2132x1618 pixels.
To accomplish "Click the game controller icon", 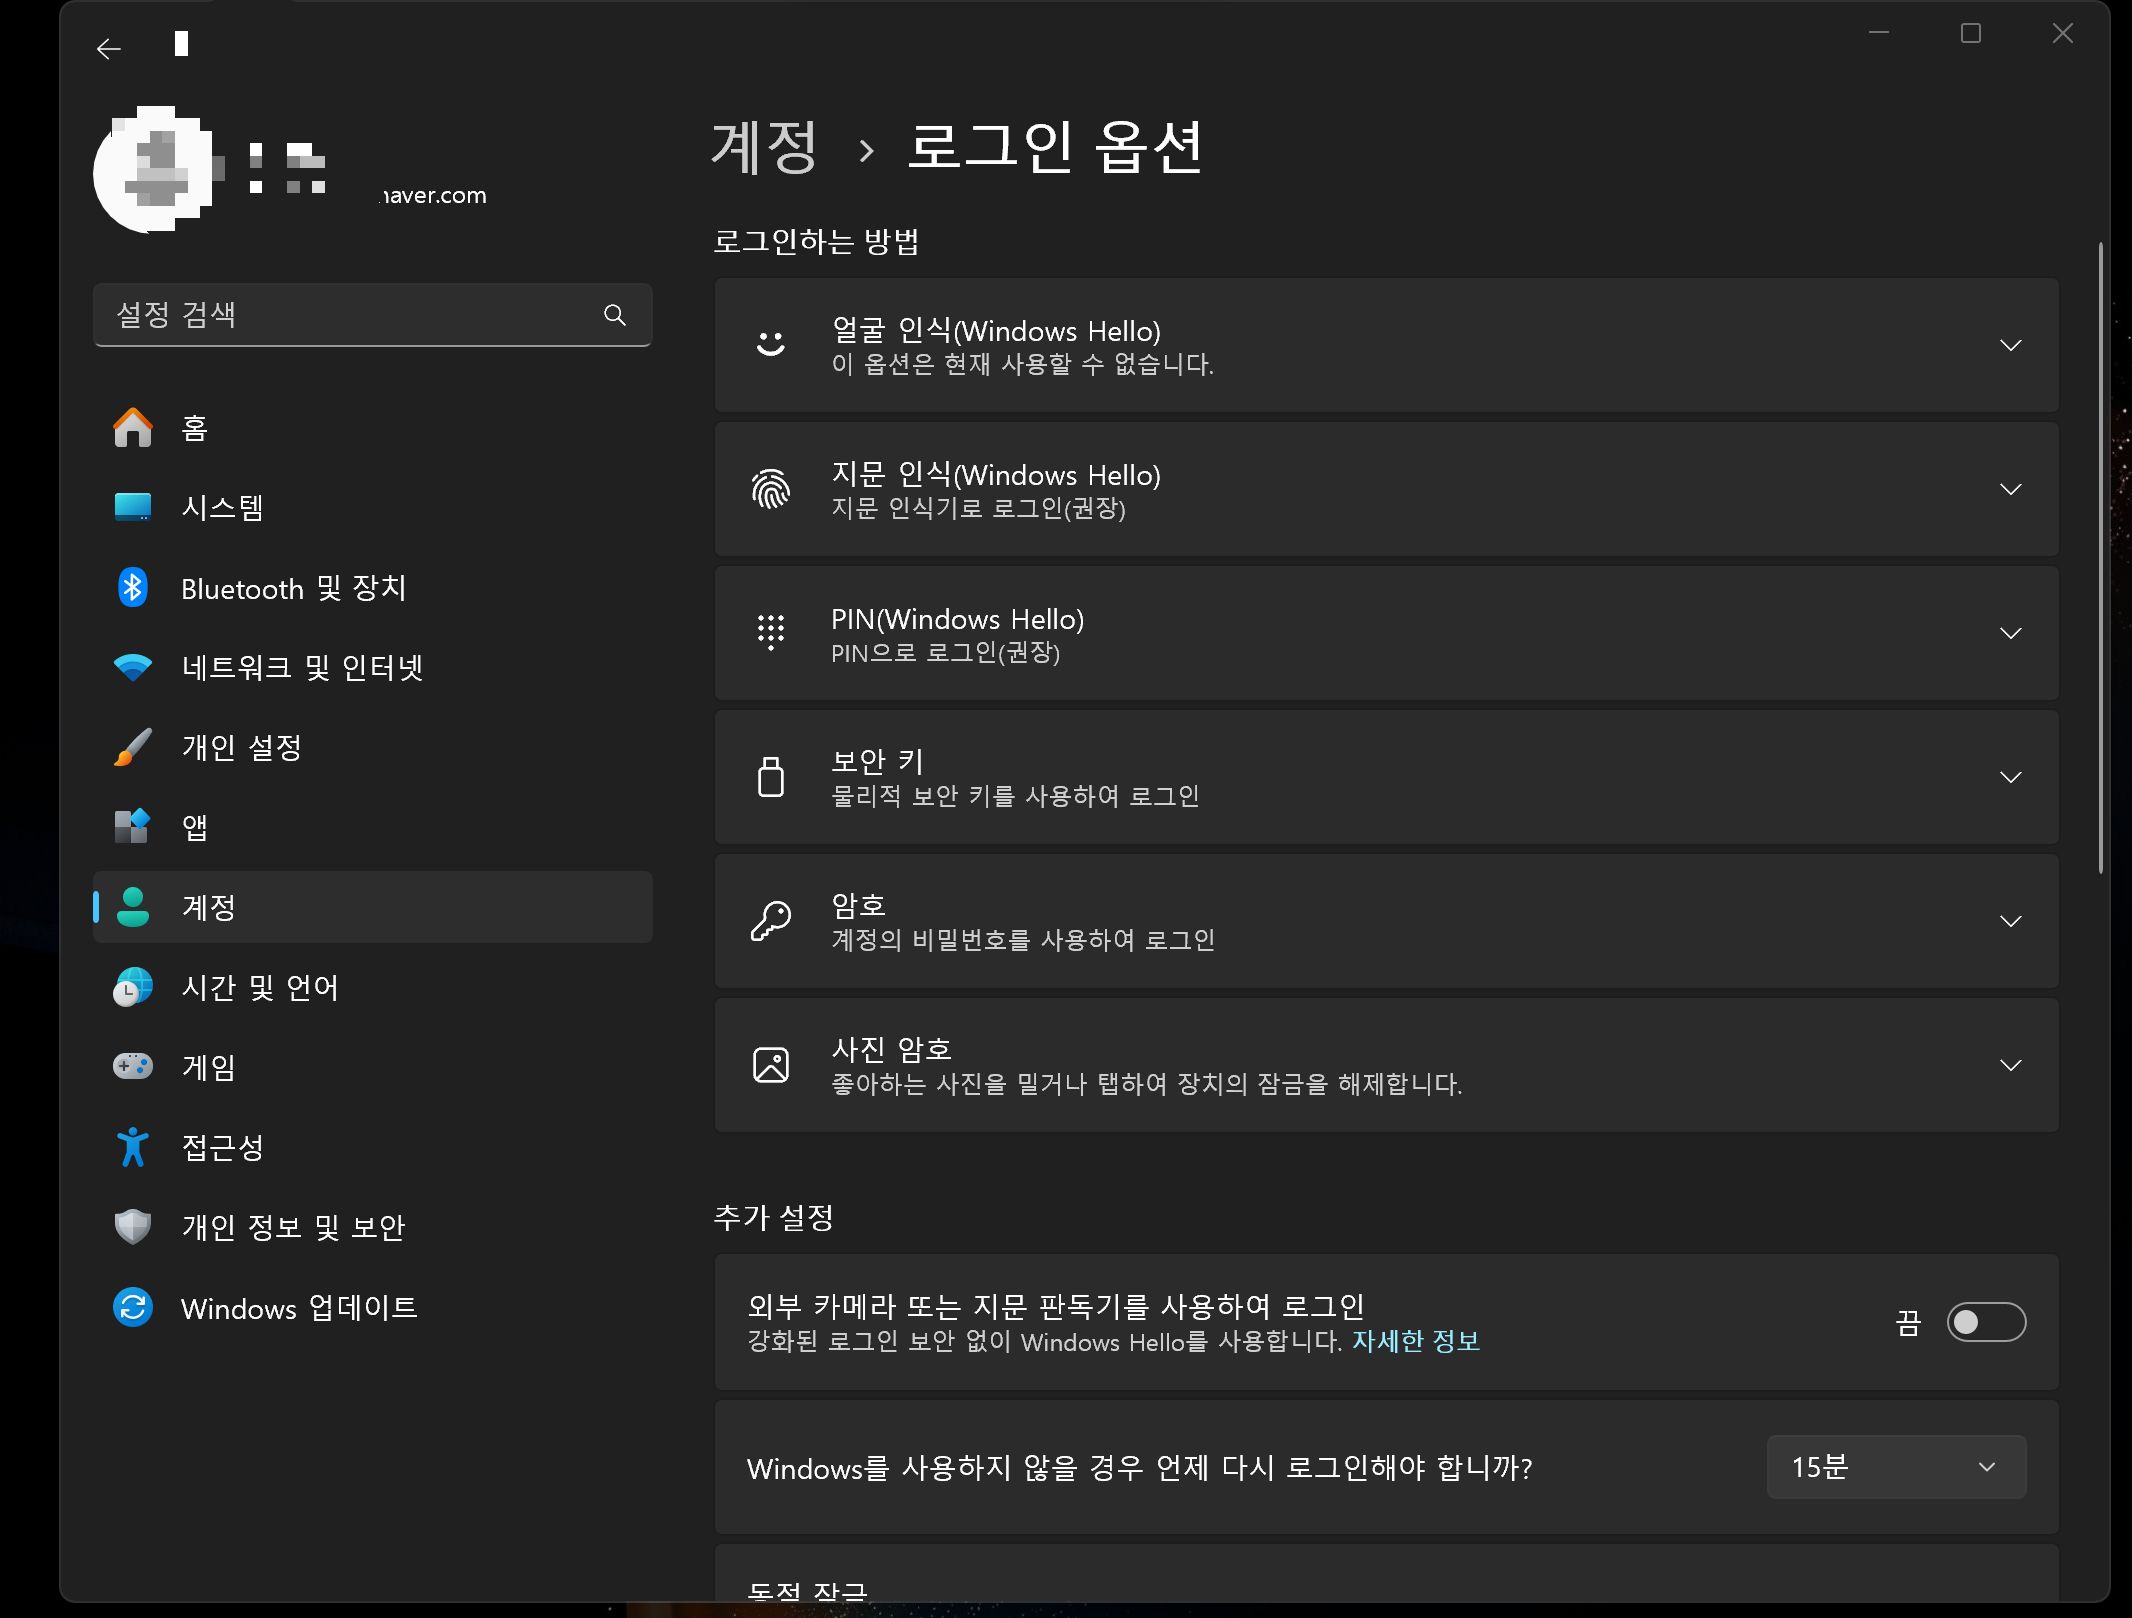I will pyautogui.click(x=133, y=1066).
